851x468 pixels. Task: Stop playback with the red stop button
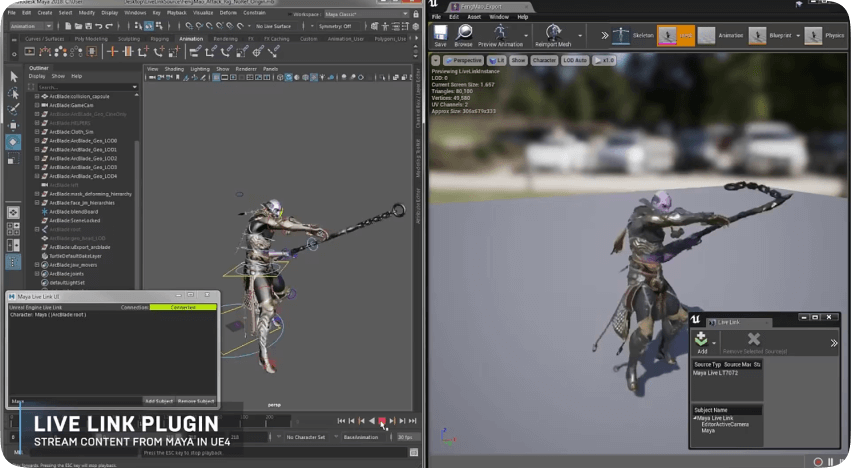(382, 421)
